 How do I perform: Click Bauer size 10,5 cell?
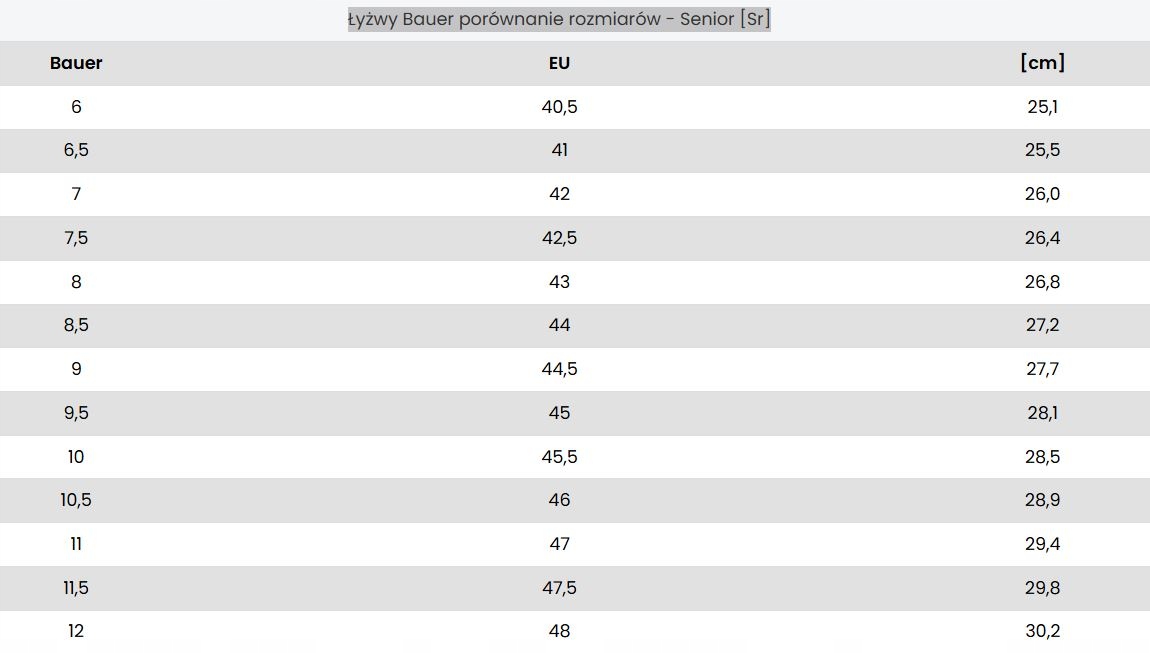click(76, 500)
